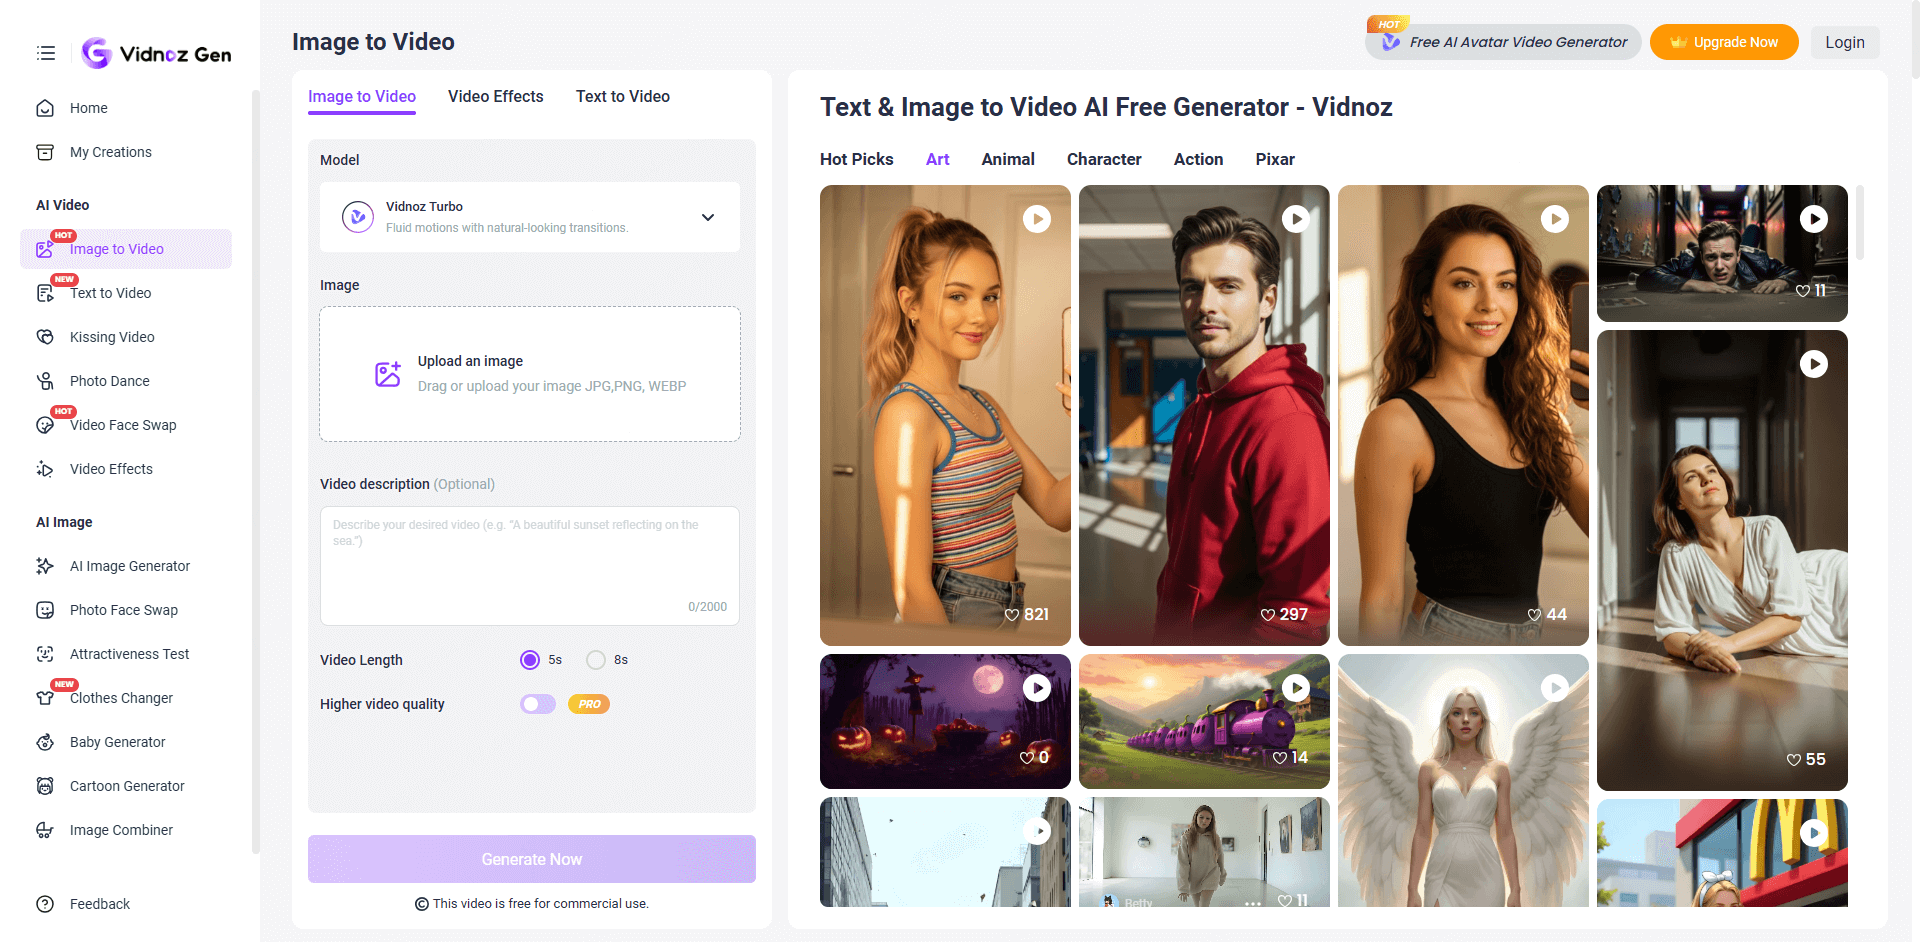
Task: Switch to the Video Effects tab
Action: pos(495,96)
